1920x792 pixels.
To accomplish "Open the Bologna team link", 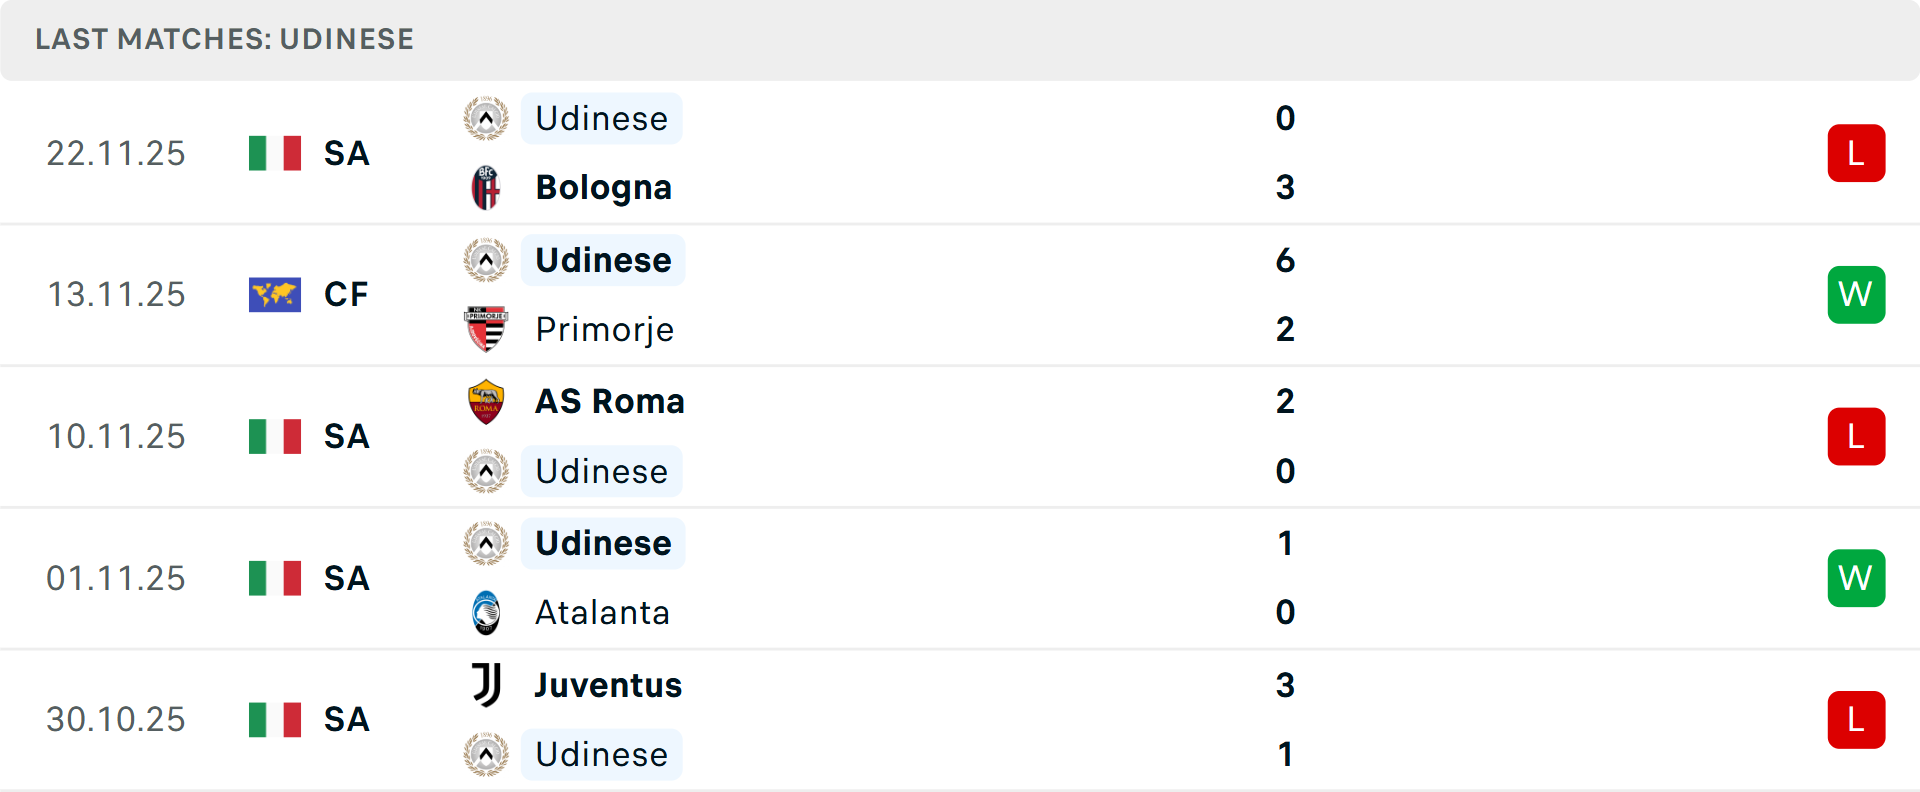I will [603, 188].
